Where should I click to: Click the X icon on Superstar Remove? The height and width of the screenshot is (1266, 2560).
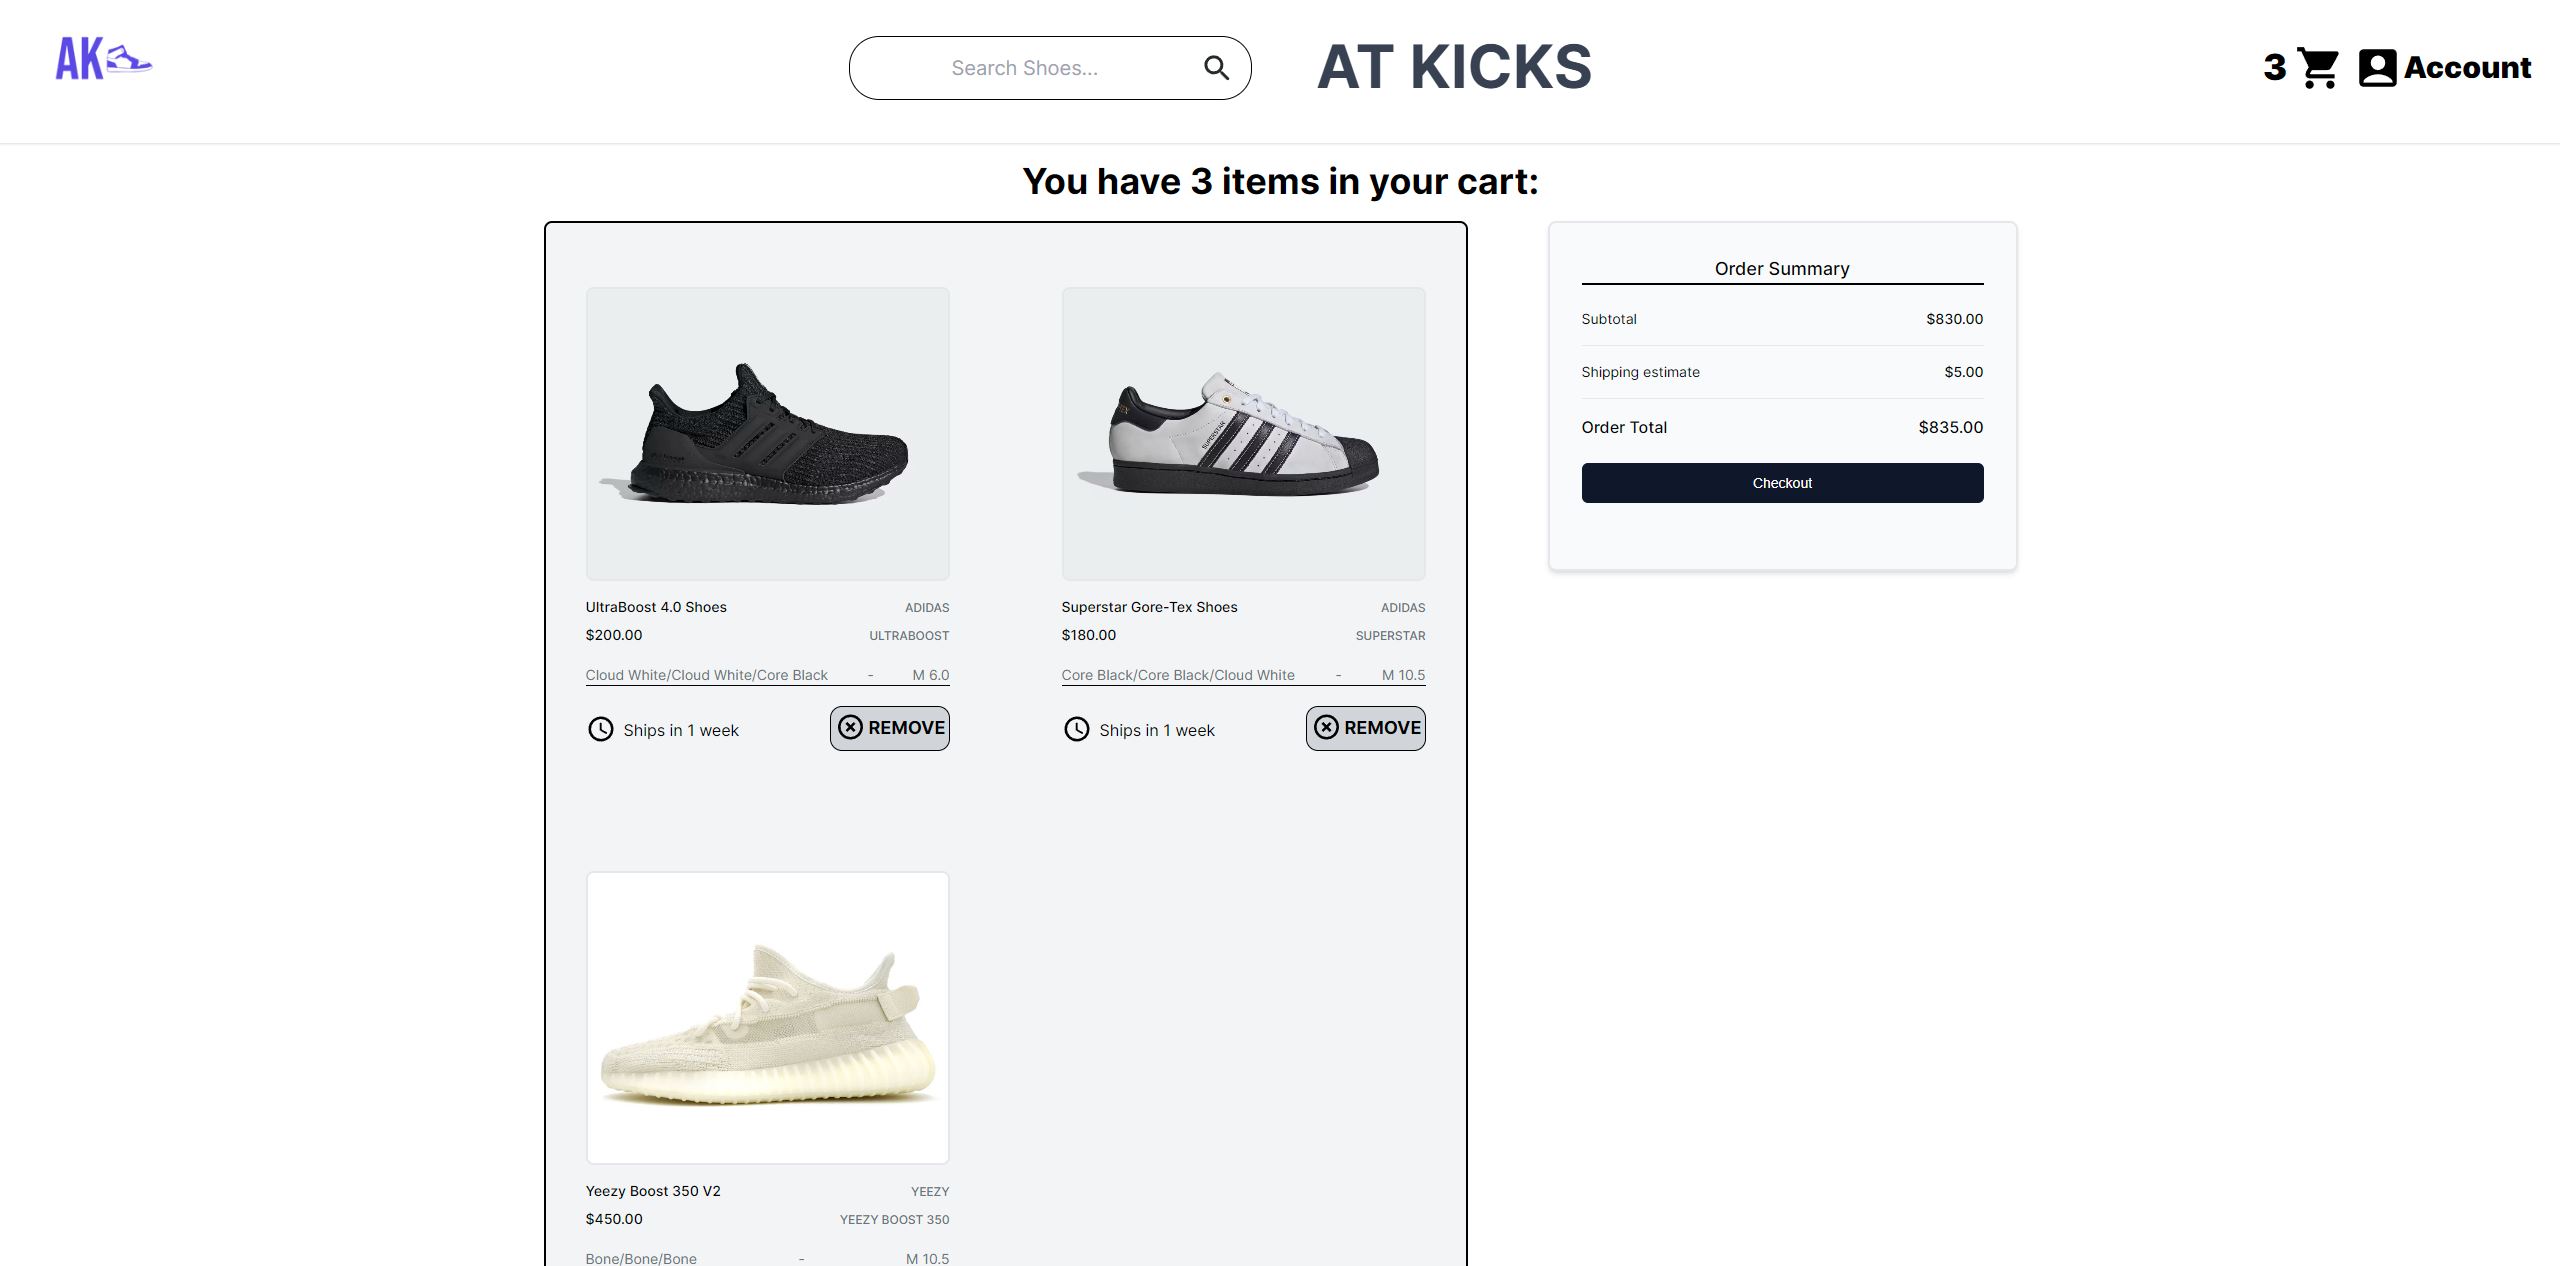coord(1326,727)
